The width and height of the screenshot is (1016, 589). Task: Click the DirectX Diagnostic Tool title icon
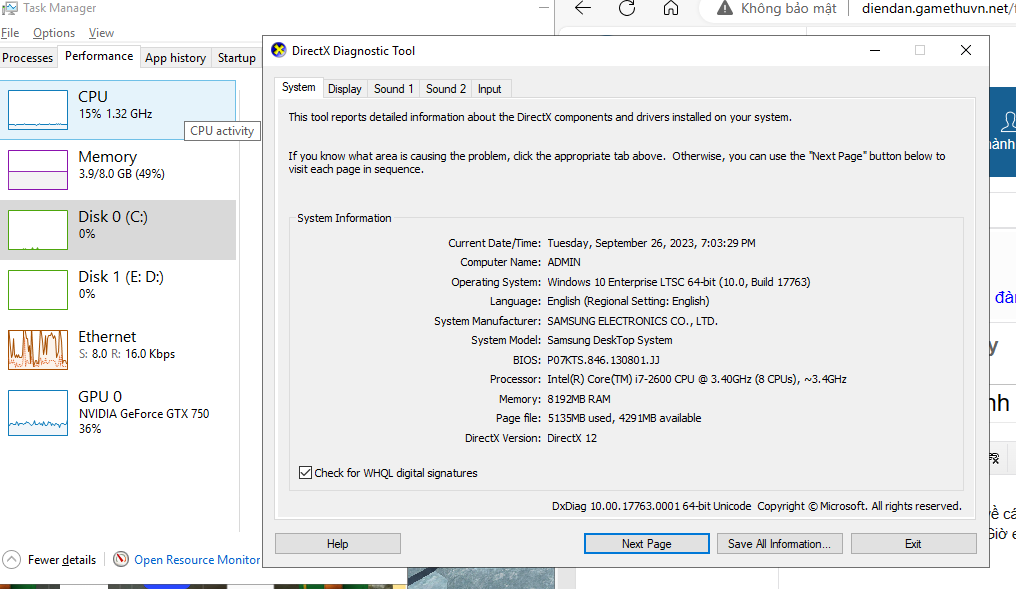coord(279,51)
